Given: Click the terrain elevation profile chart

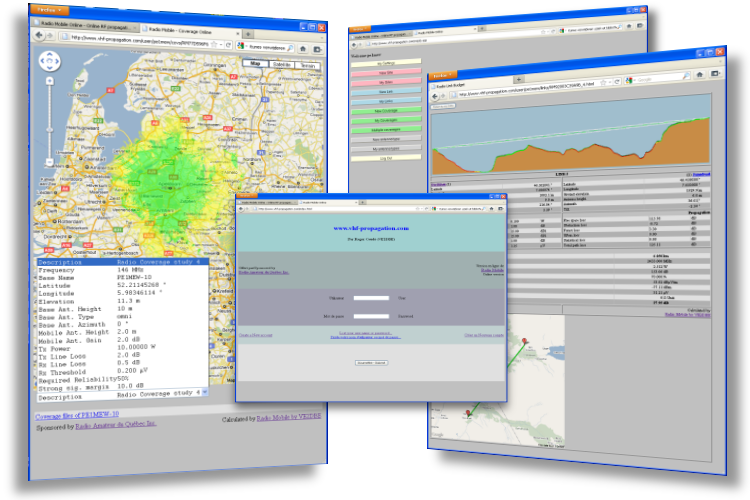Looking at the screenshot, I should click(570, 133).
